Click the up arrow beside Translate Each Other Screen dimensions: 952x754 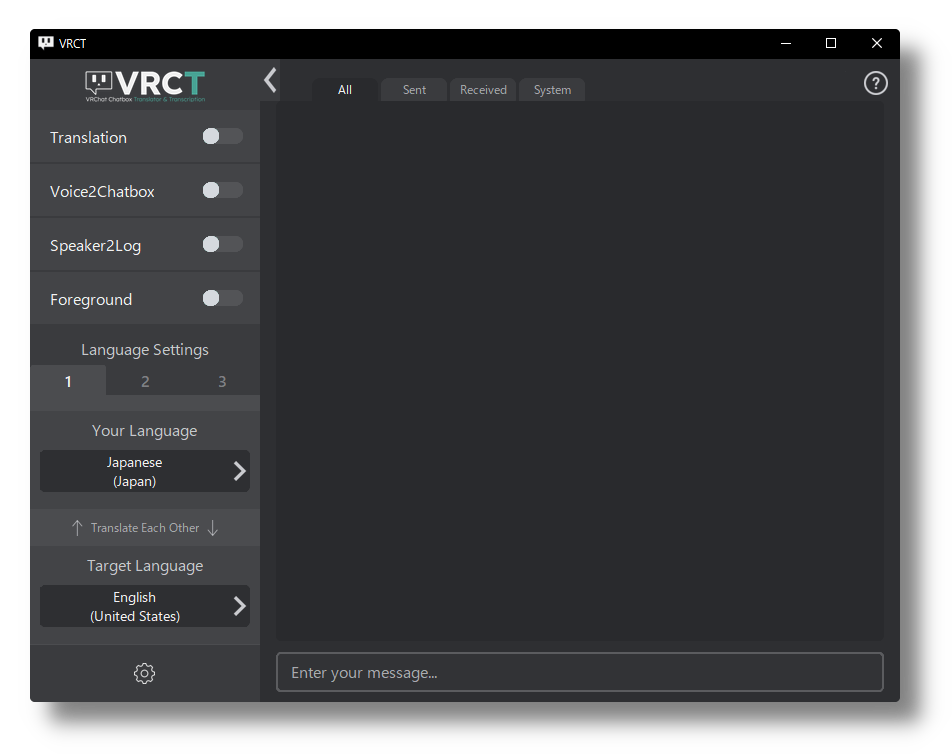(x=77, y=528)
